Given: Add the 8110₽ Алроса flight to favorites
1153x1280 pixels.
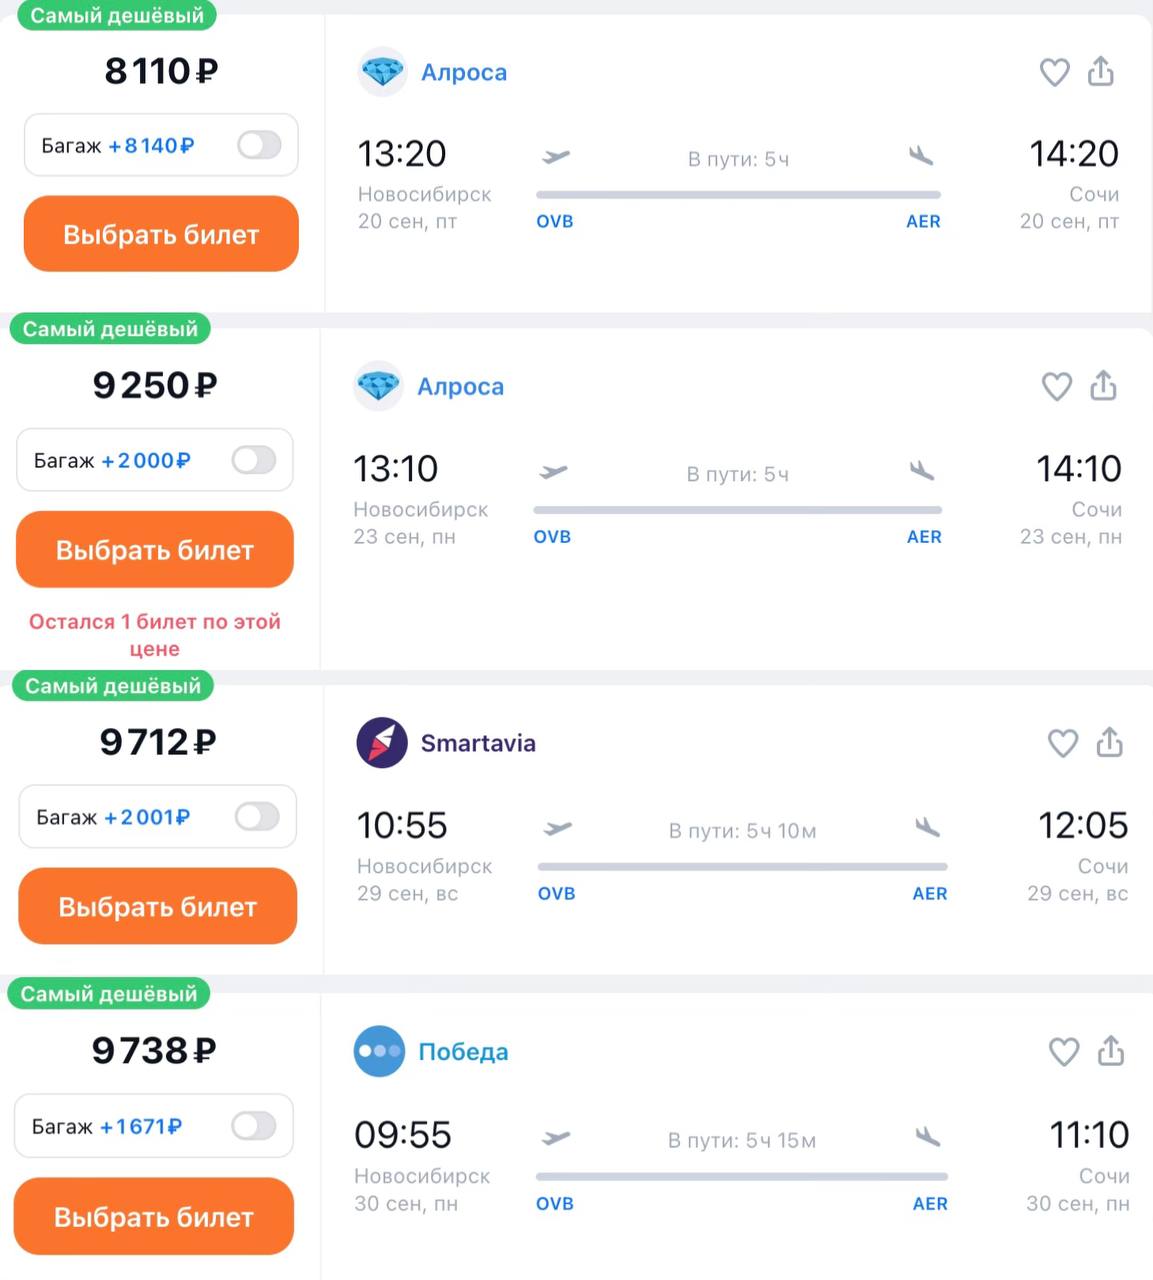Looking at the screenshot, I should pyautogui.click(x=1054, y=72).
